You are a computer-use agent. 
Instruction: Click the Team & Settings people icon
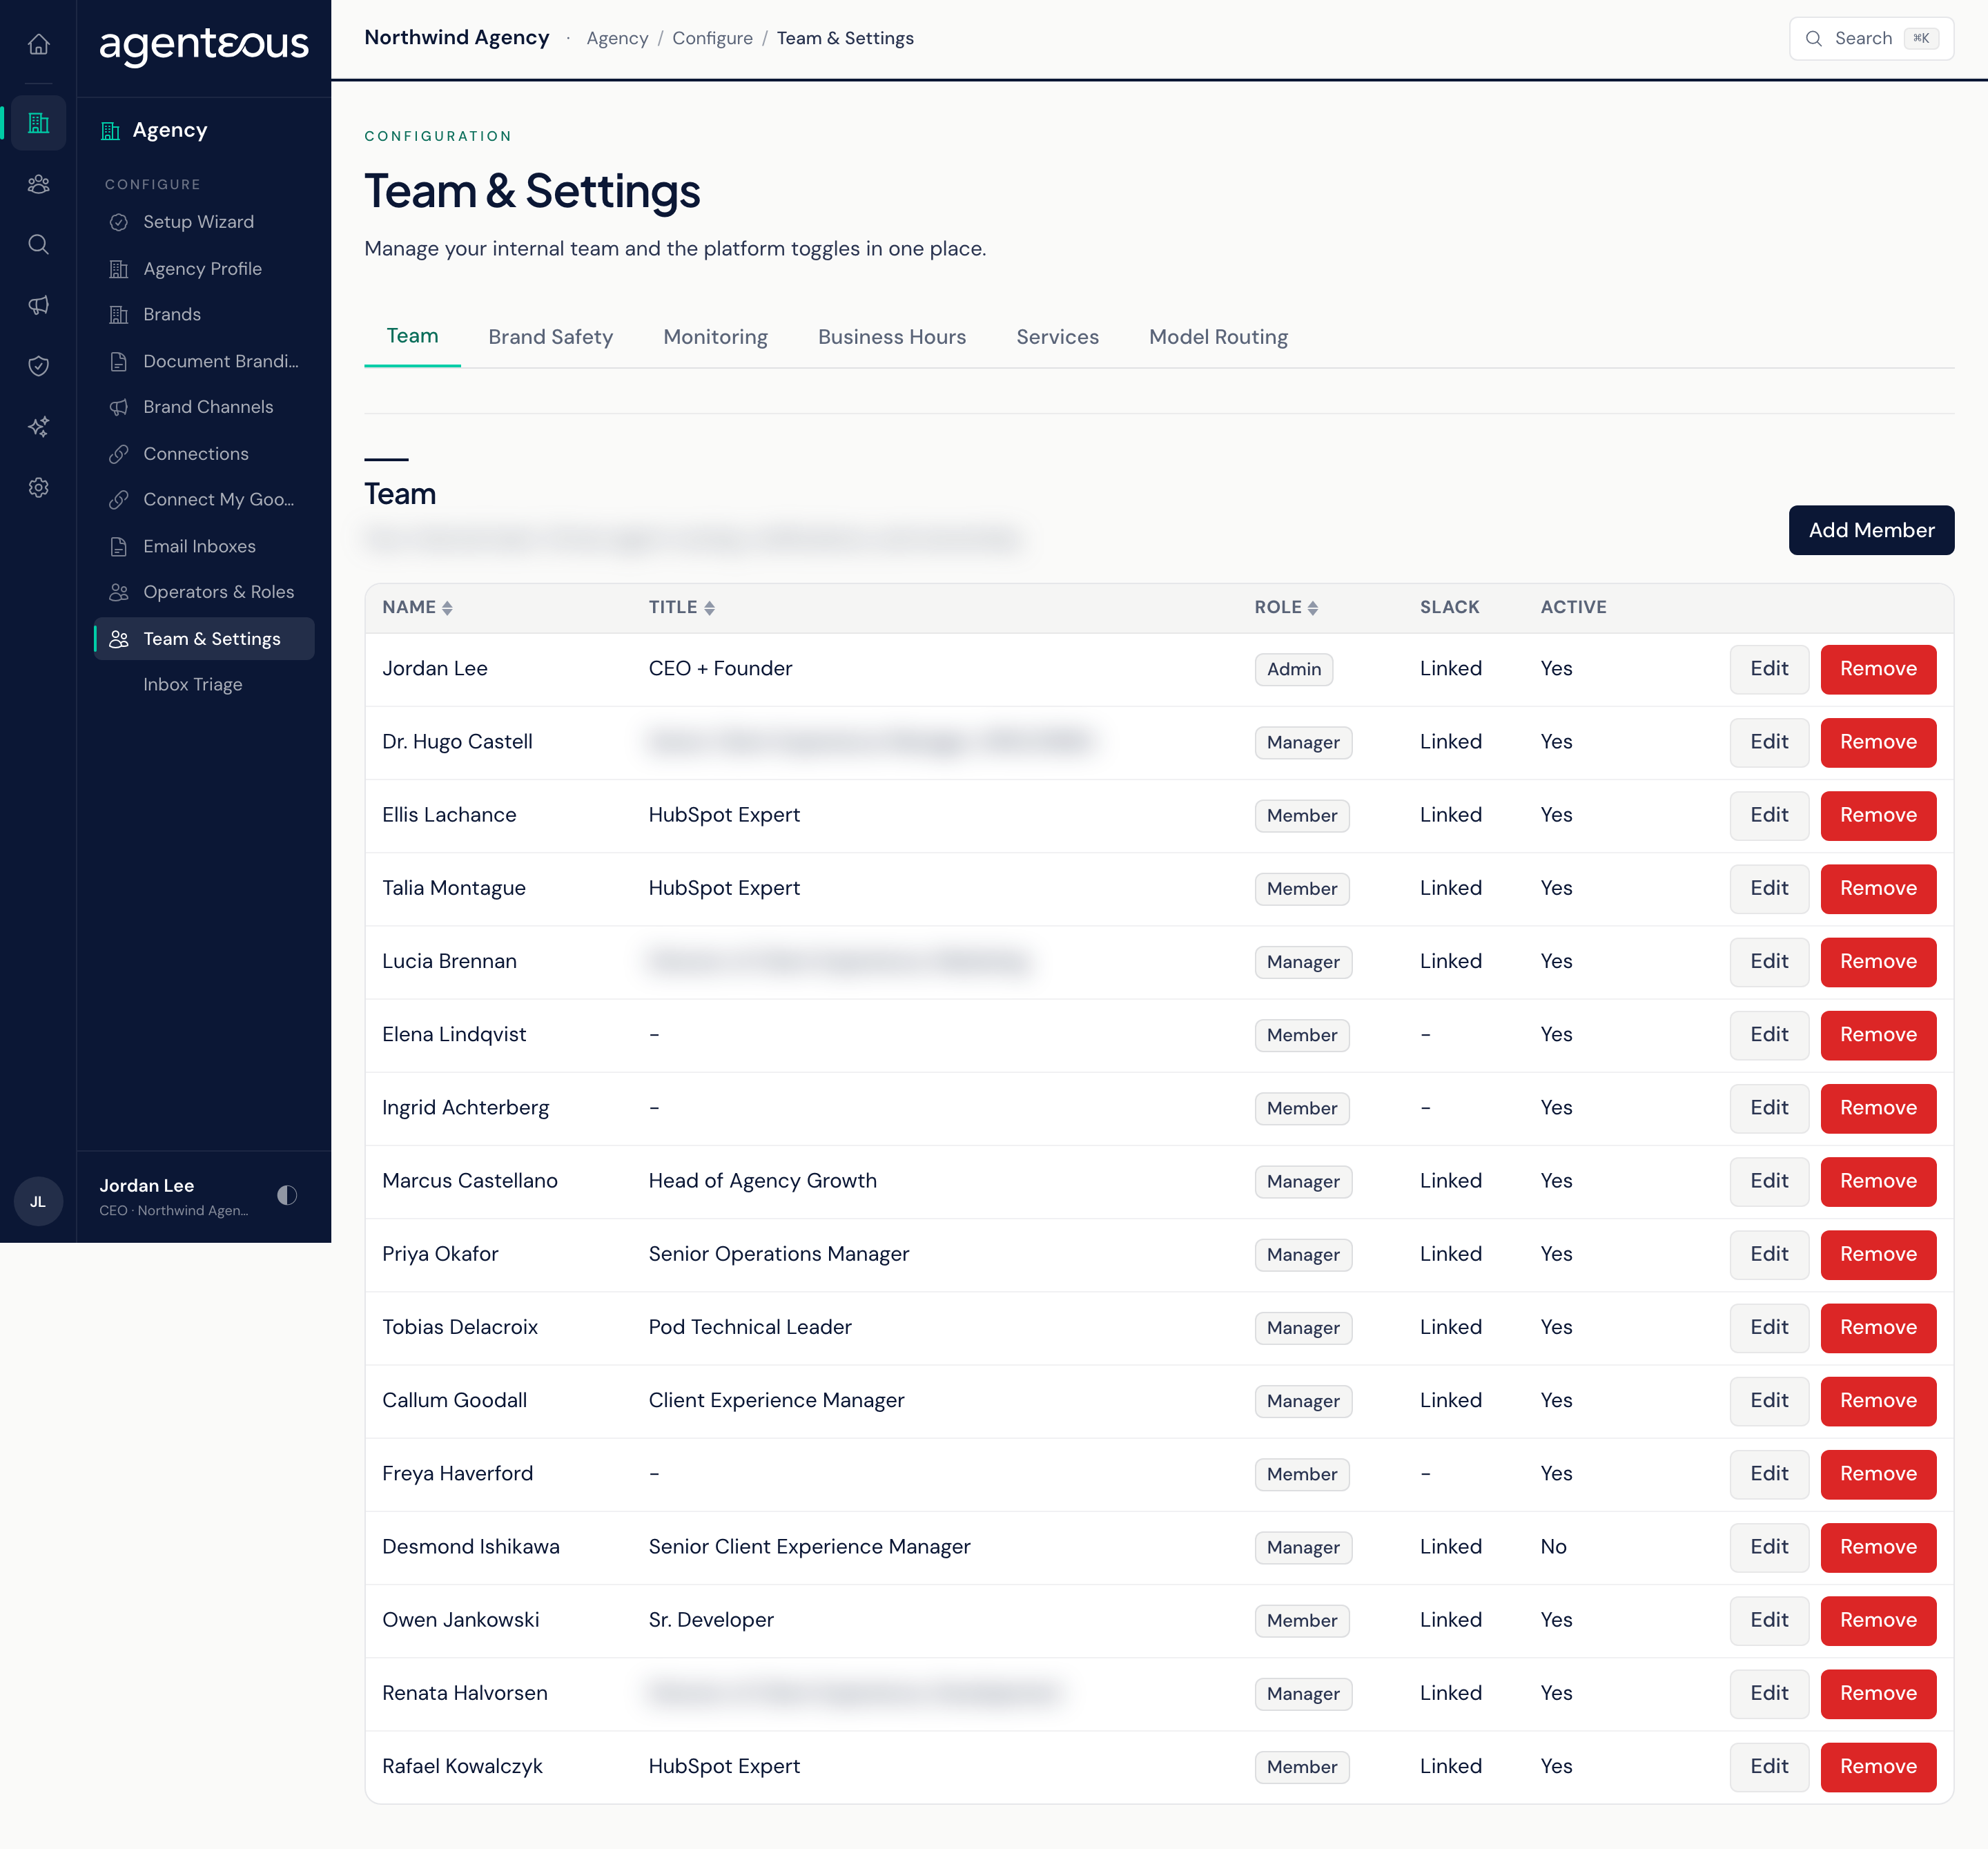pyautogui.click(x=119, y=639)
